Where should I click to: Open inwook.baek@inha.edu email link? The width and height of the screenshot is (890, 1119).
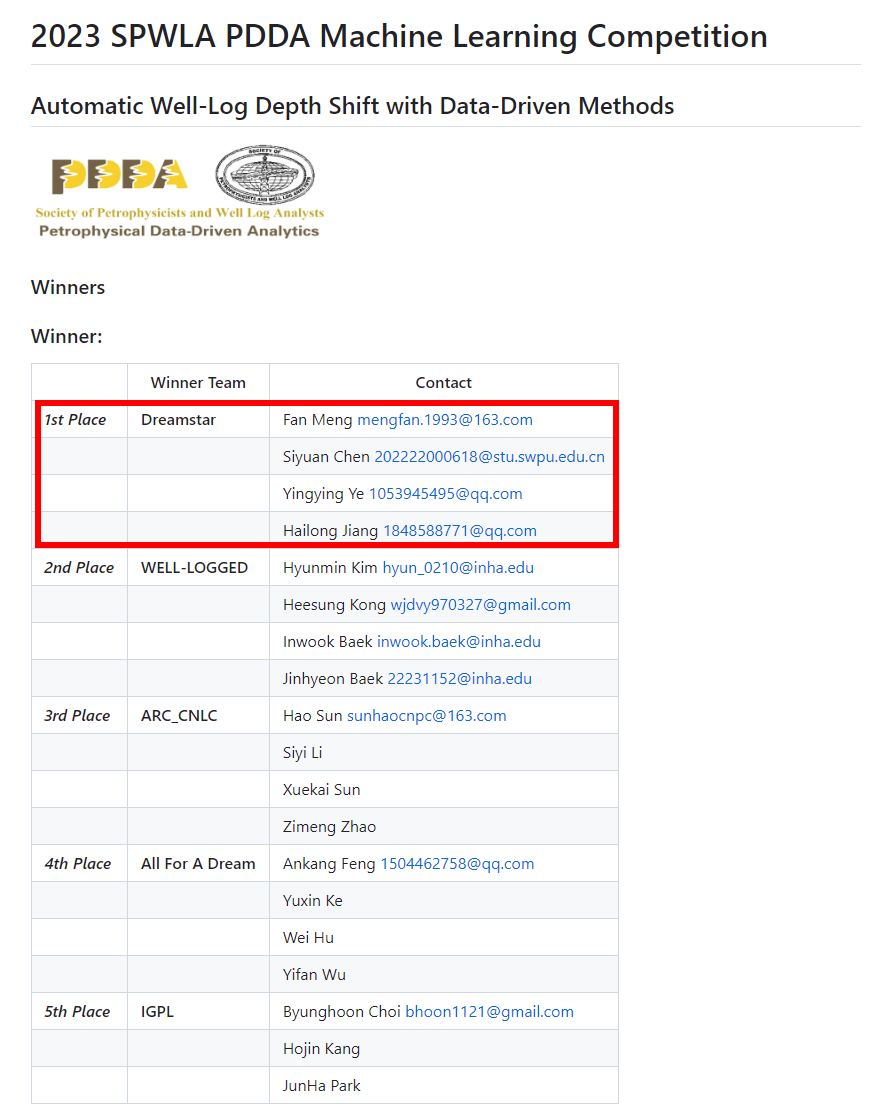coord(458,642)
